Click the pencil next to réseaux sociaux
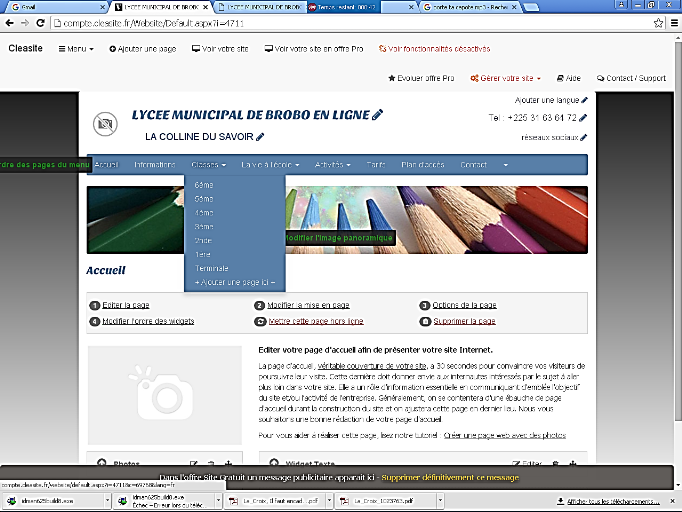The width and height of the screenshot is (682, 512). 584,137
